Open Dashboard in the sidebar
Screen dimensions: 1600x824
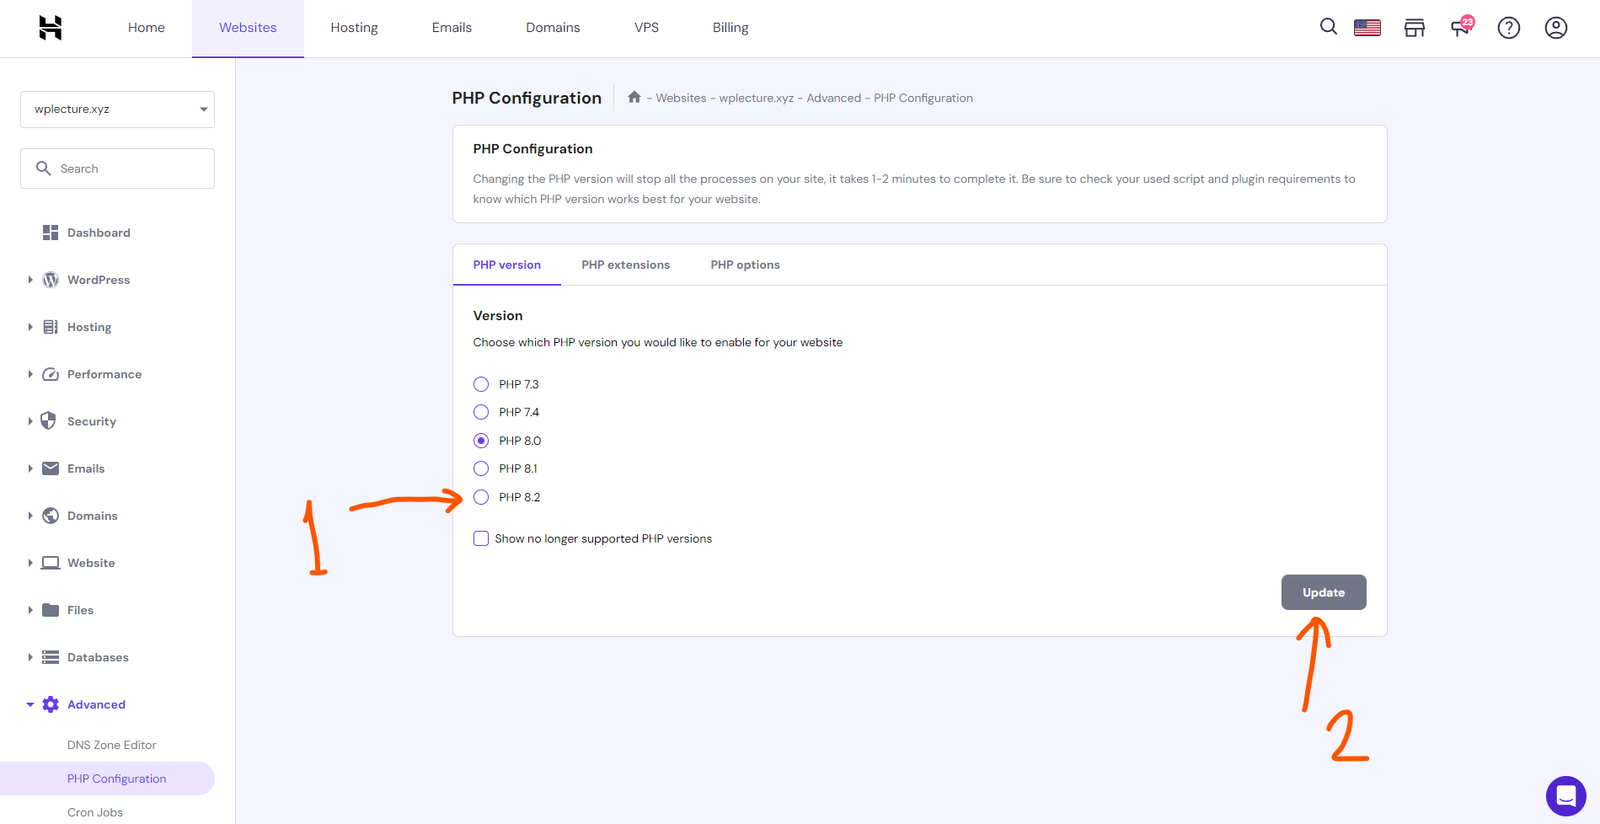(98, 233)
